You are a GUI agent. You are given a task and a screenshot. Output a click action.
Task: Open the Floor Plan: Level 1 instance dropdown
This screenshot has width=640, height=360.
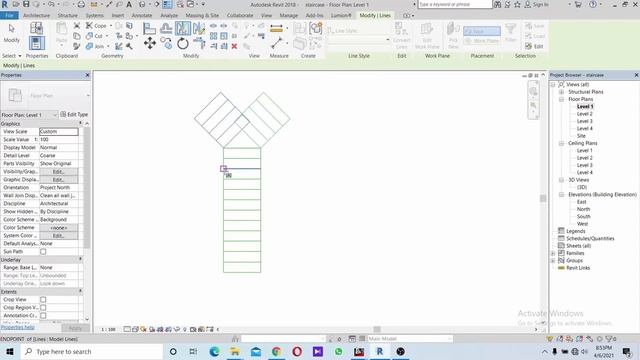click(x=29, y=115)
